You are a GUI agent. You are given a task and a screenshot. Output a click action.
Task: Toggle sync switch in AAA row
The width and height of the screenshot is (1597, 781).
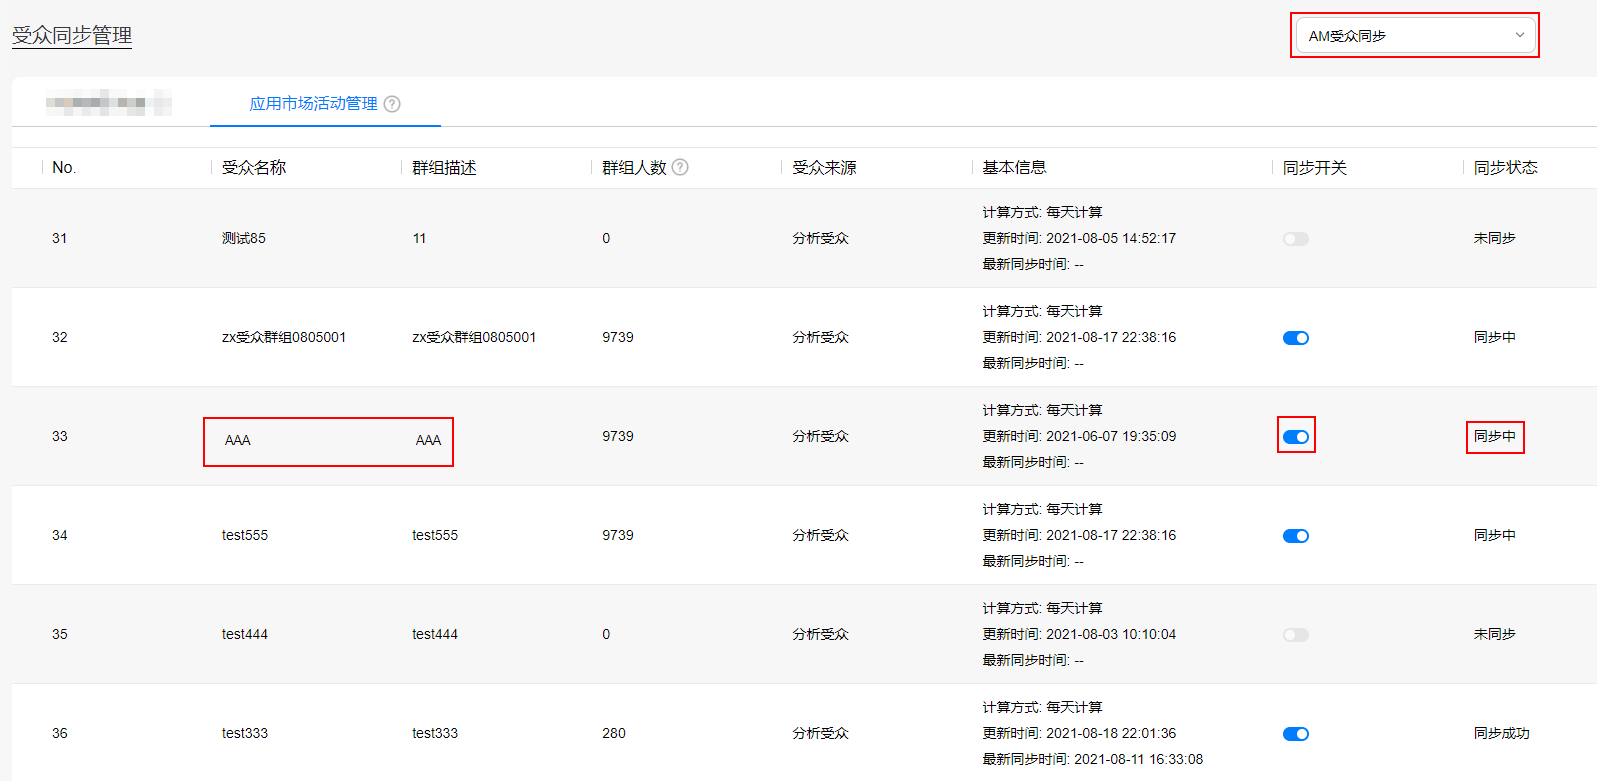1295,437
